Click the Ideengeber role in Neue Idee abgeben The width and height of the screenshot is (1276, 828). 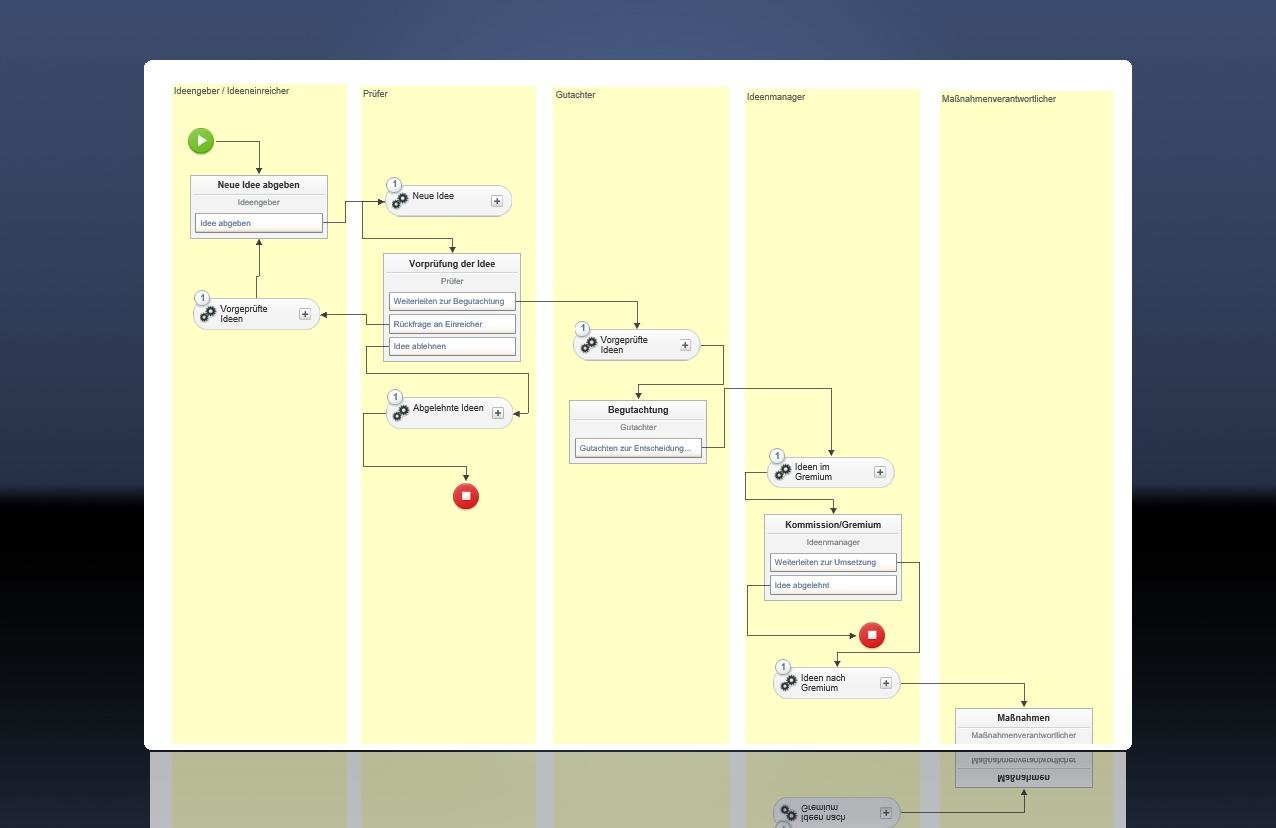pyautogui.click(x=259, y=202)
